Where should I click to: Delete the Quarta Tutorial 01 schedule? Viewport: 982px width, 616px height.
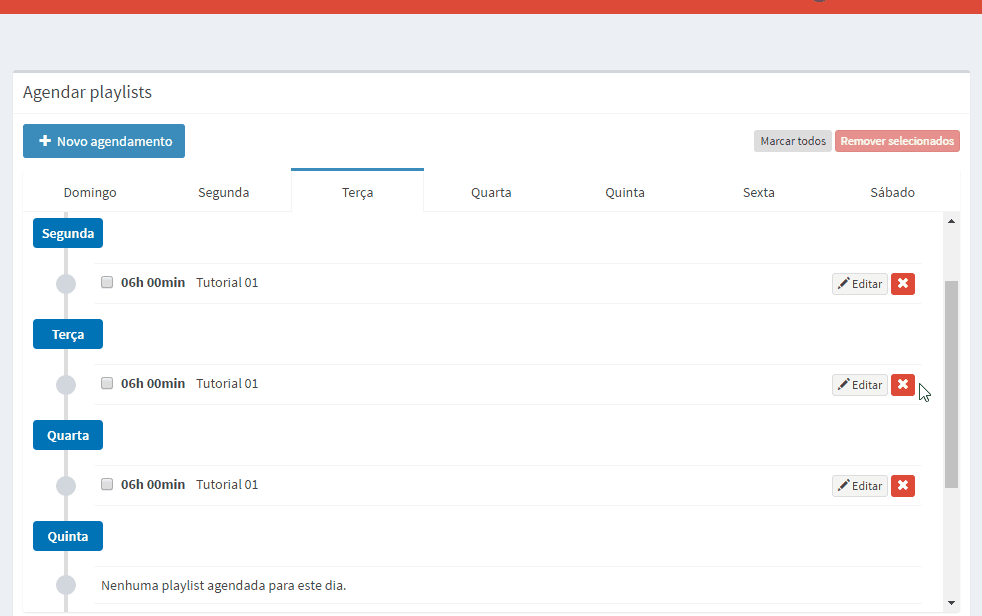point(902,486)
